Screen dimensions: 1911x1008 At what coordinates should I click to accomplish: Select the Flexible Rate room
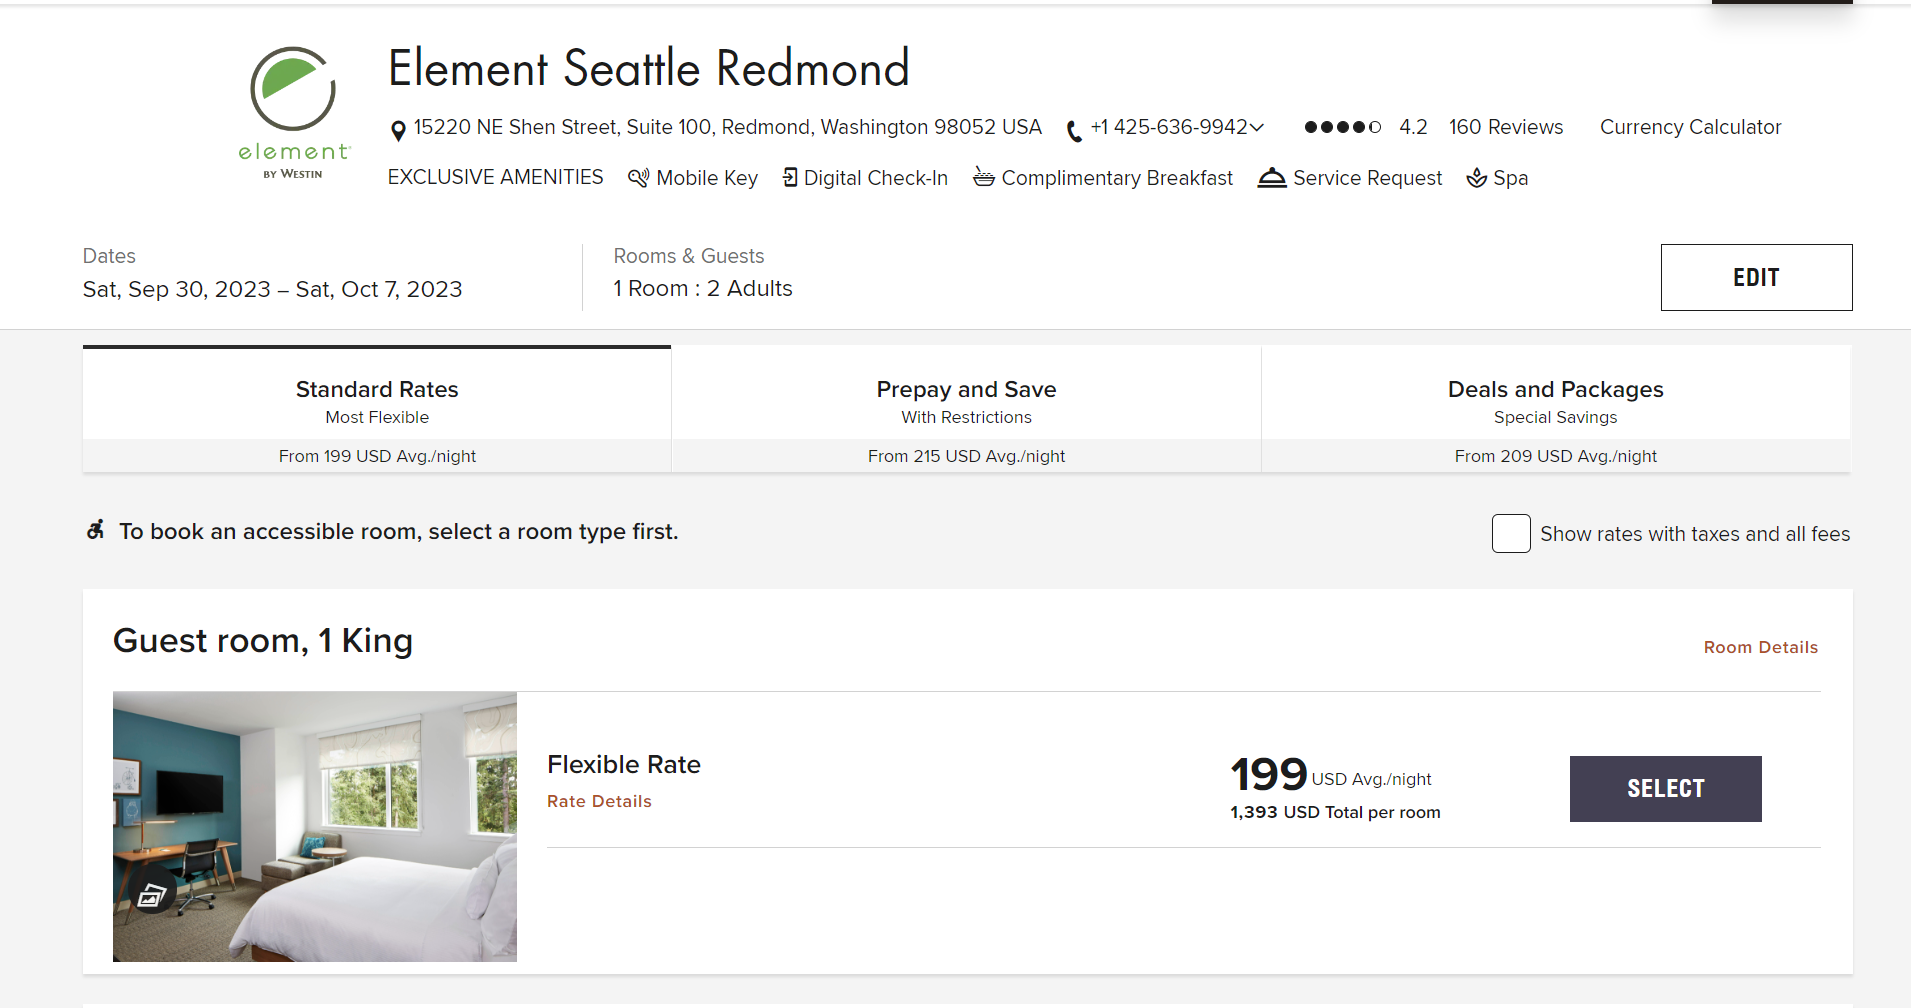coord(1665,788)
